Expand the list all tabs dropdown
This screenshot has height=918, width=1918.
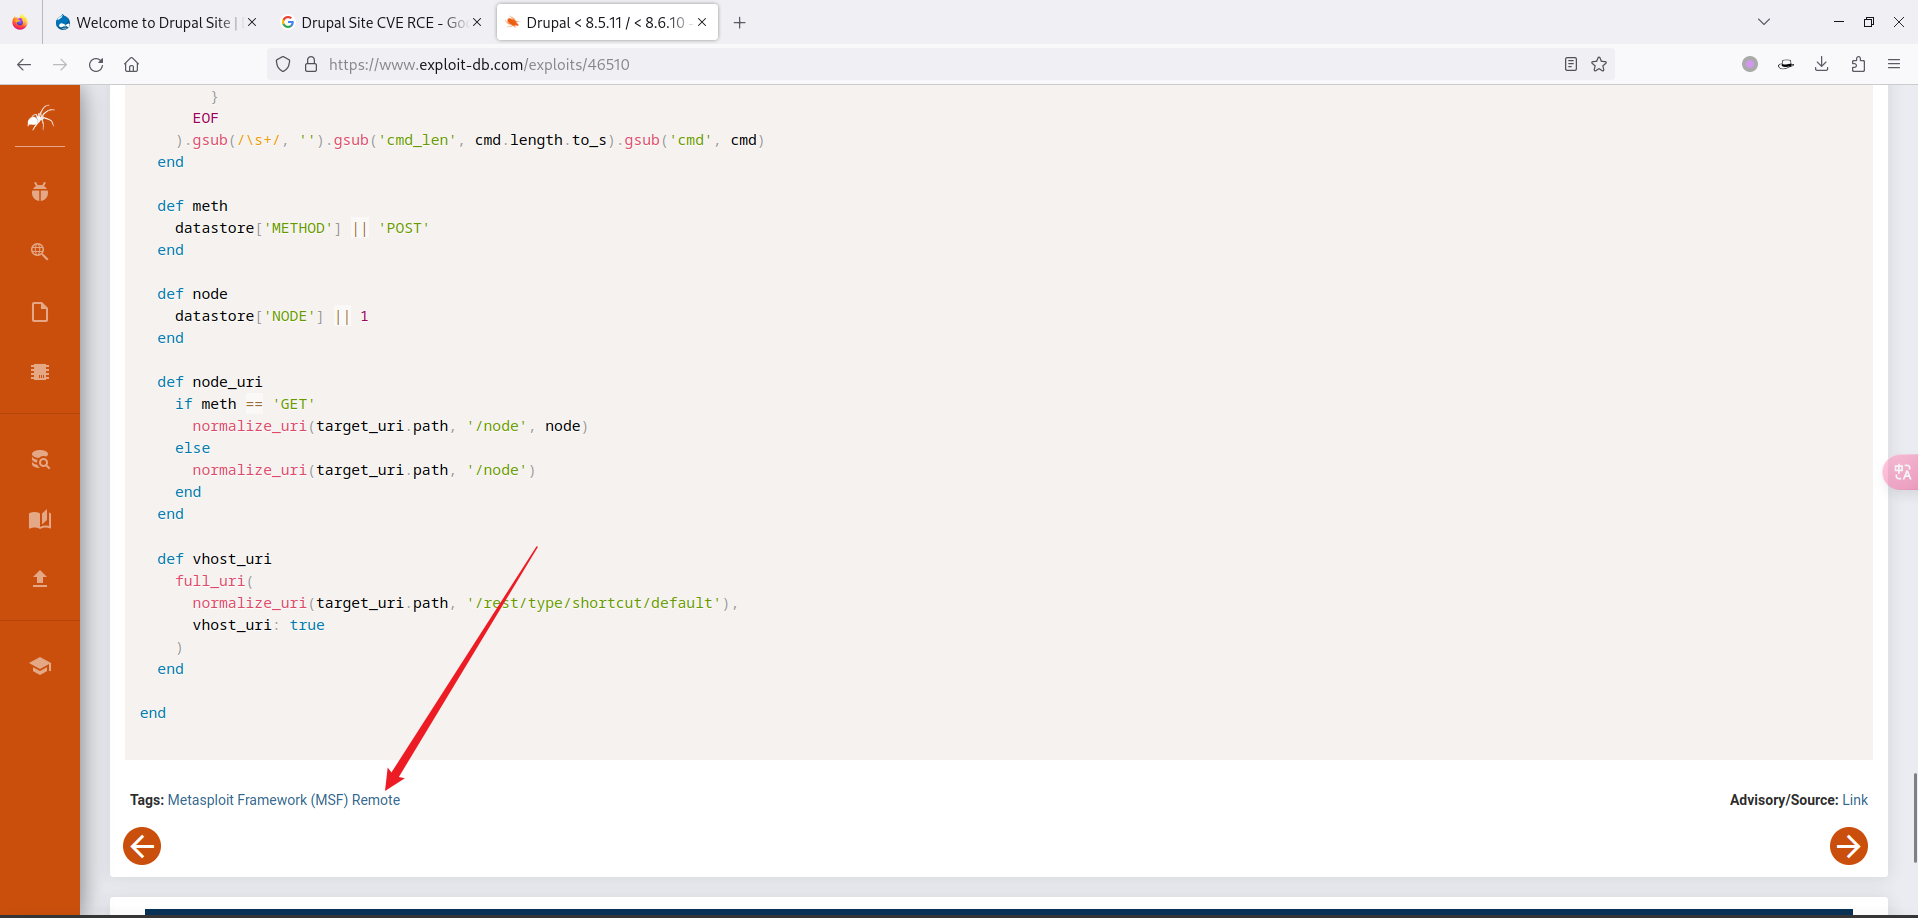1764,22
